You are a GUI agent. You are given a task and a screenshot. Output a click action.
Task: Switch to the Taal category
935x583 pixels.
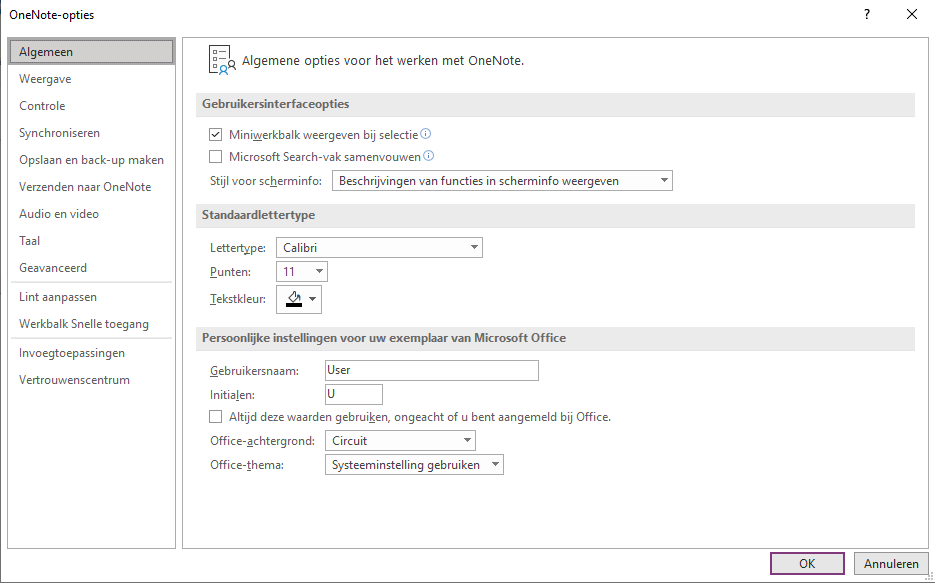pyautogui.click(x=91, y=241)
